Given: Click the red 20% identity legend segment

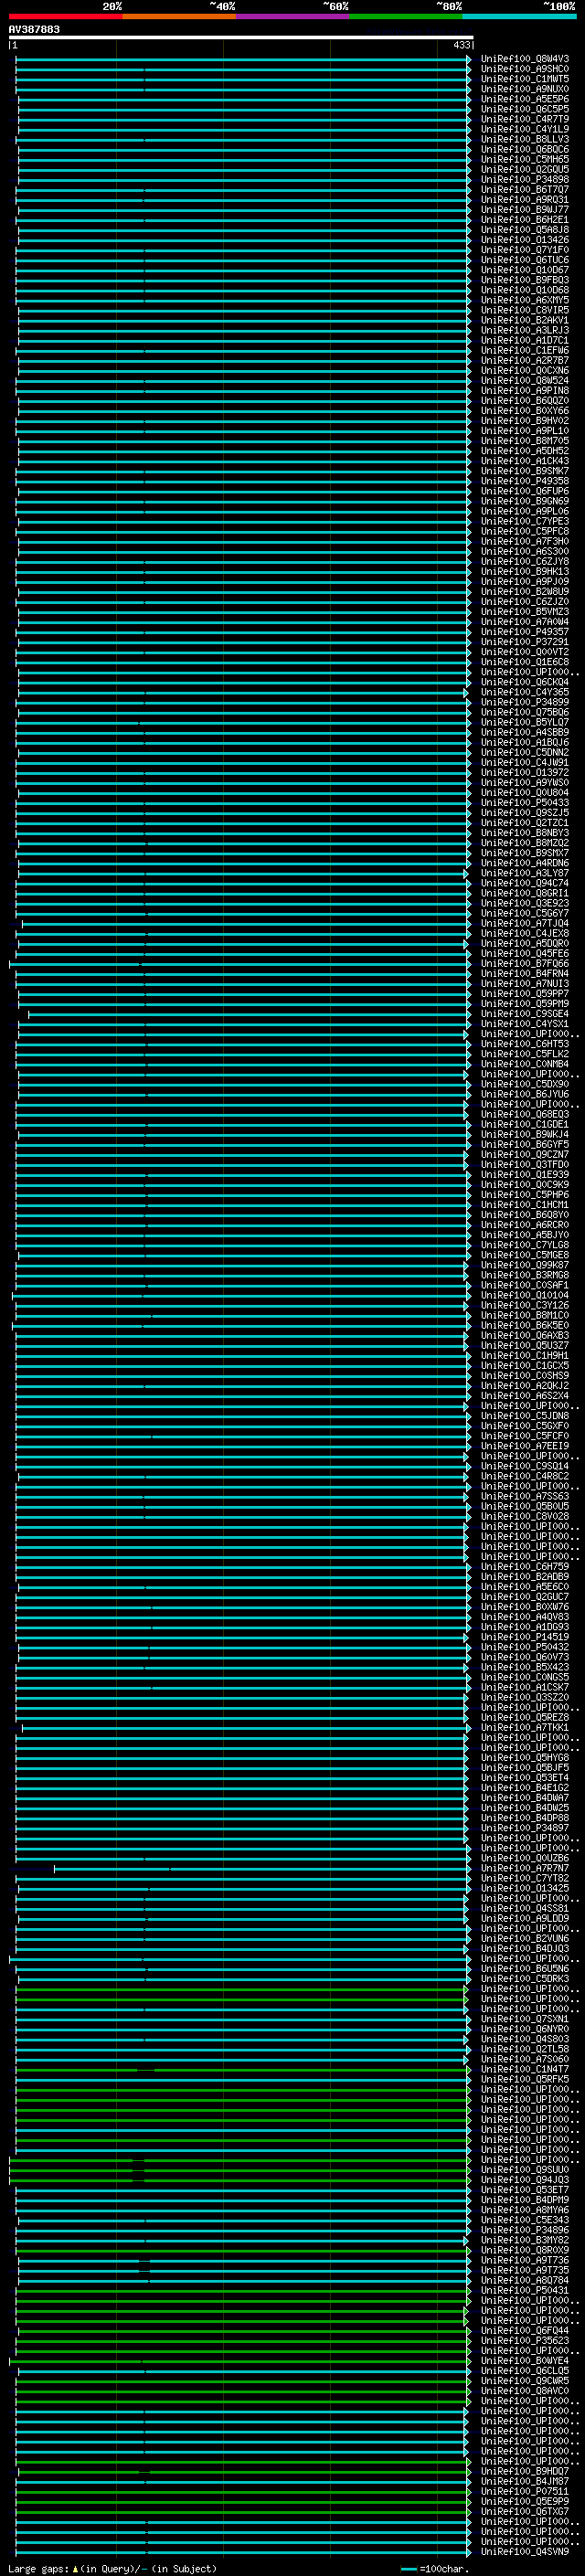Looking at the screenshot, I should click(65, 16).
